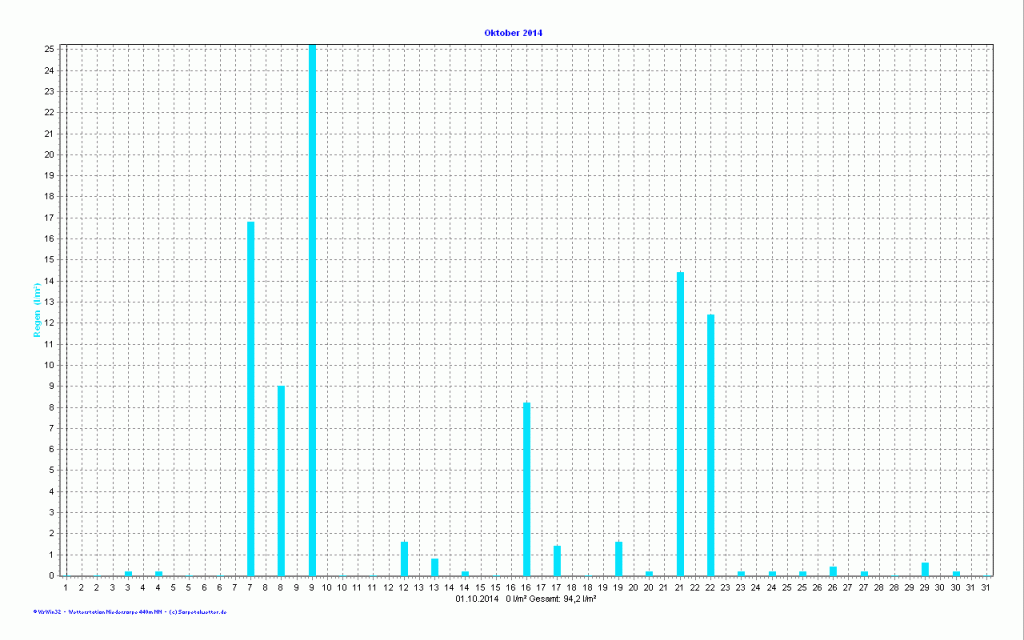
Task: Click the day 29 rain bar
Action: click(925, 569)
